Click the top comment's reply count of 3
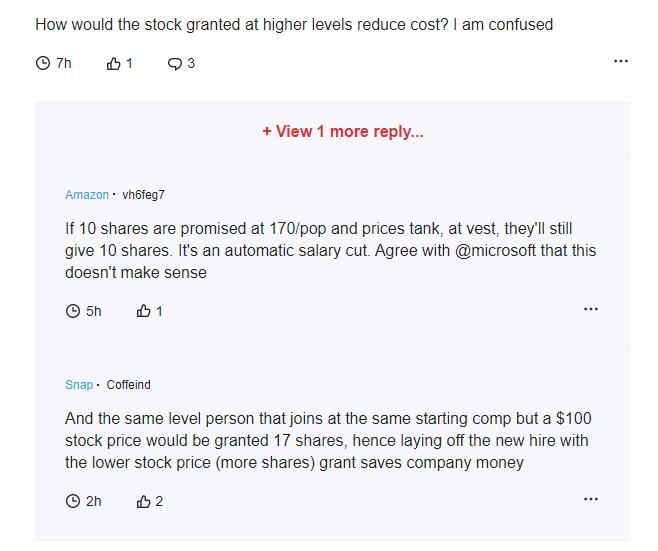The height and width of the screenshot is (551, 658). 191,63
